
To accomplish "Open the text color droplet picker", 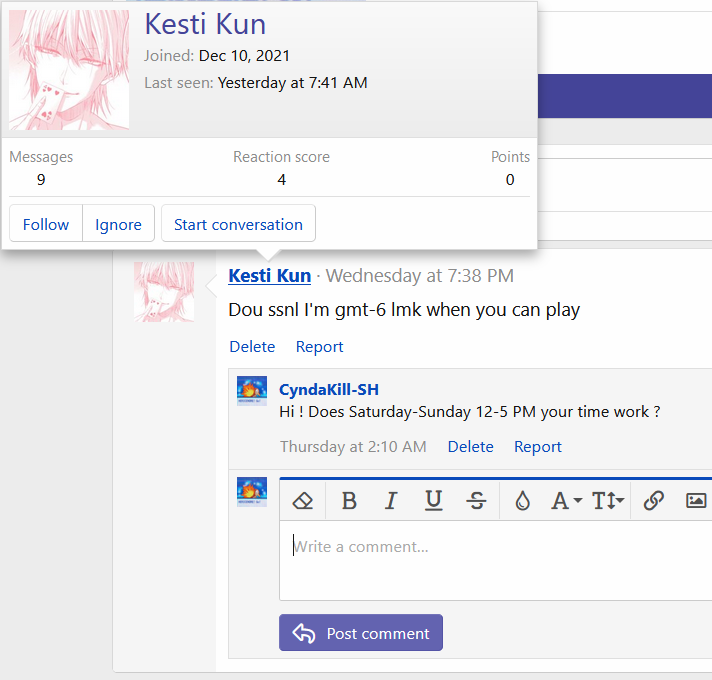I will (x=522, y=501).
